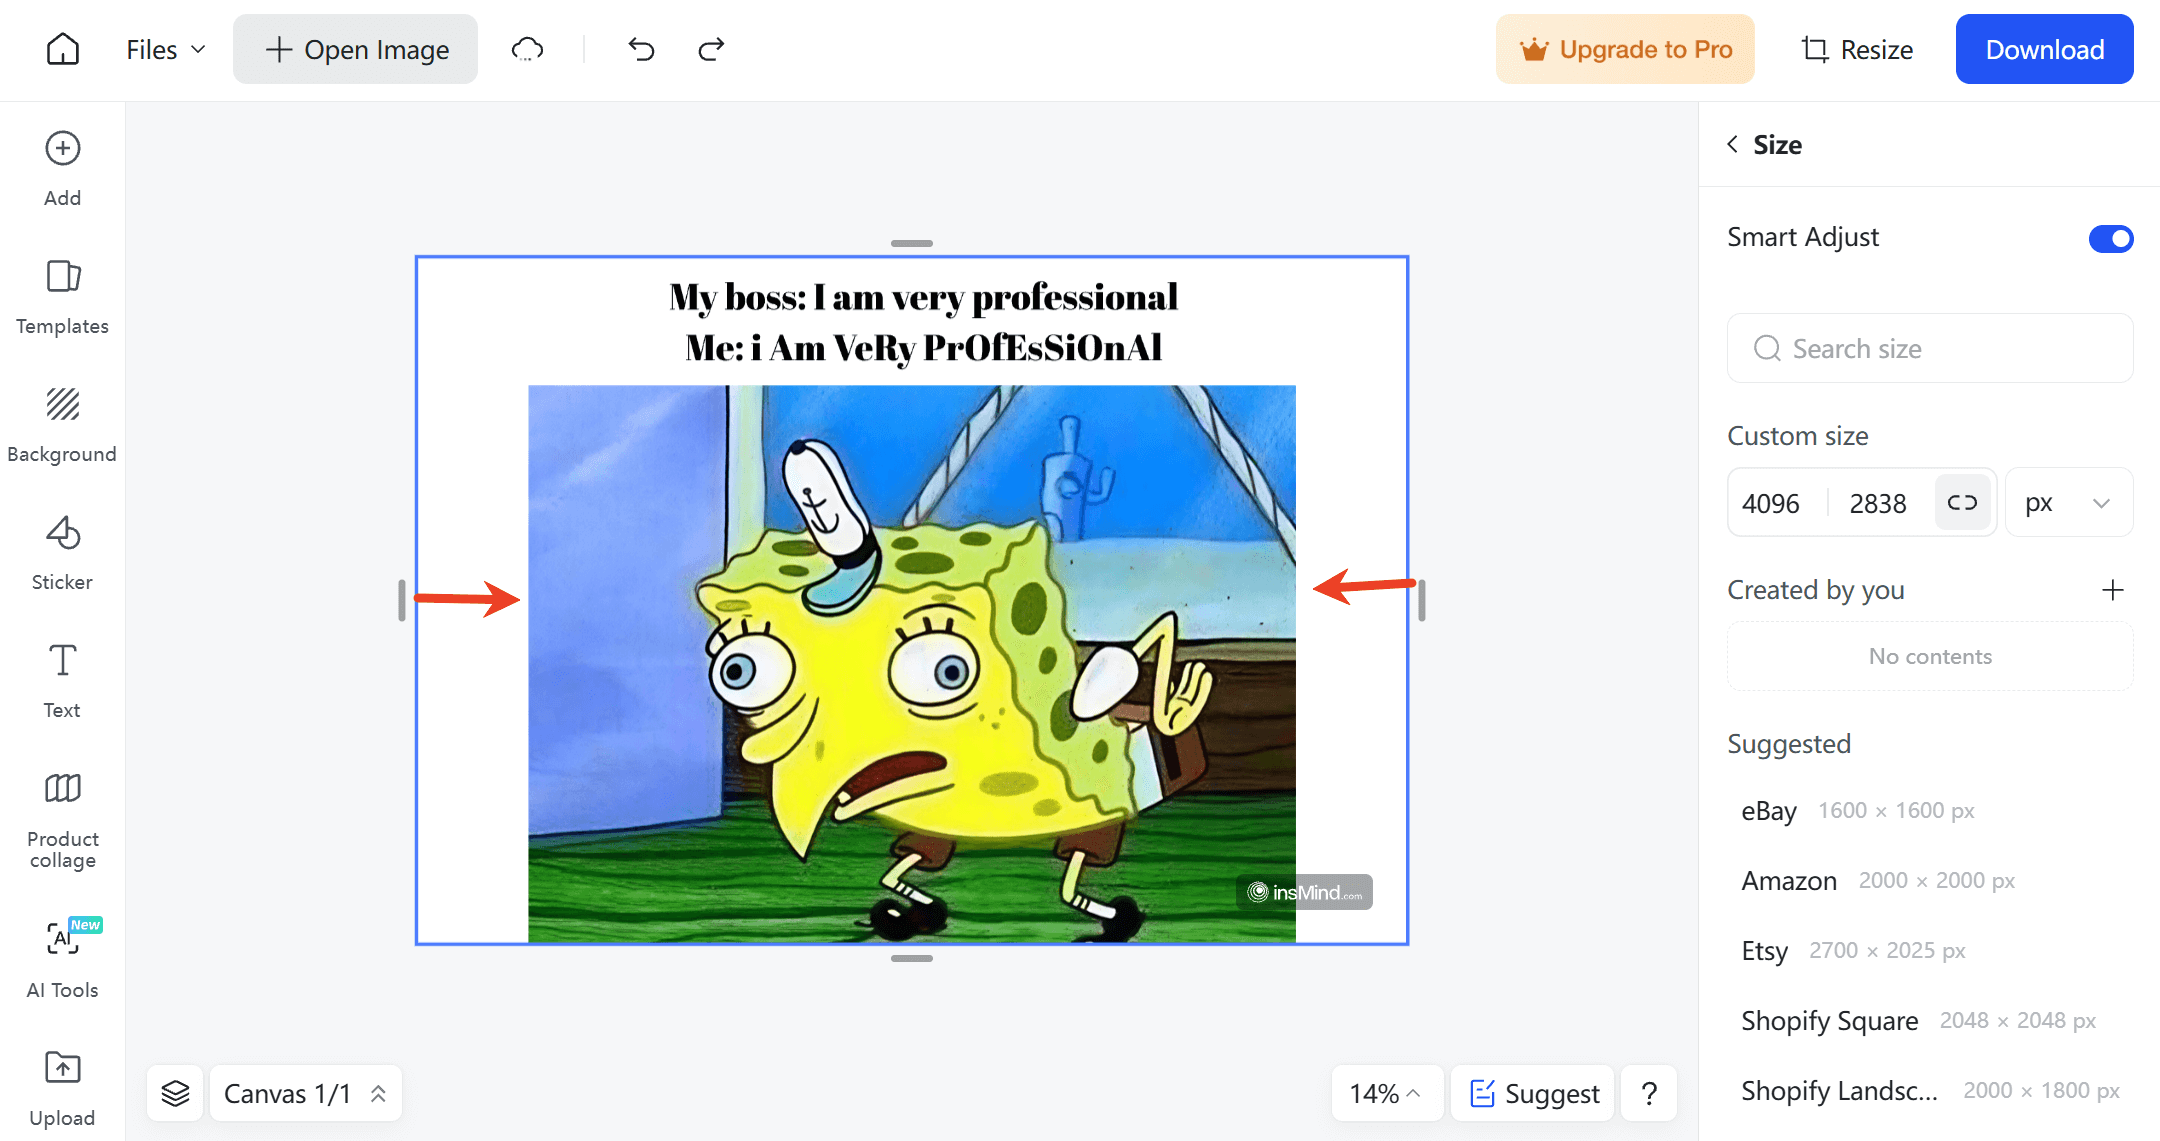Open the Files menu
The width and height of the screenshot is (2160, 1141).
(164, 48)
